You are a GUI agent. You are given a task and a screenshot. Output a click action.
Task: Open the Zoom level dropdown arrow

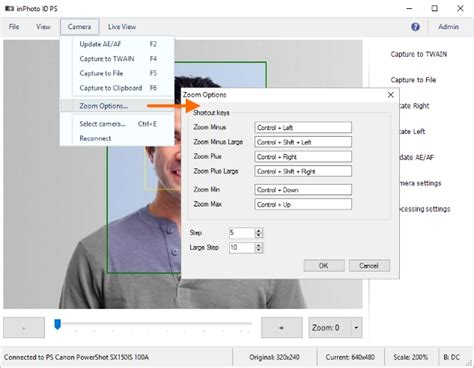tap(356, 328)
